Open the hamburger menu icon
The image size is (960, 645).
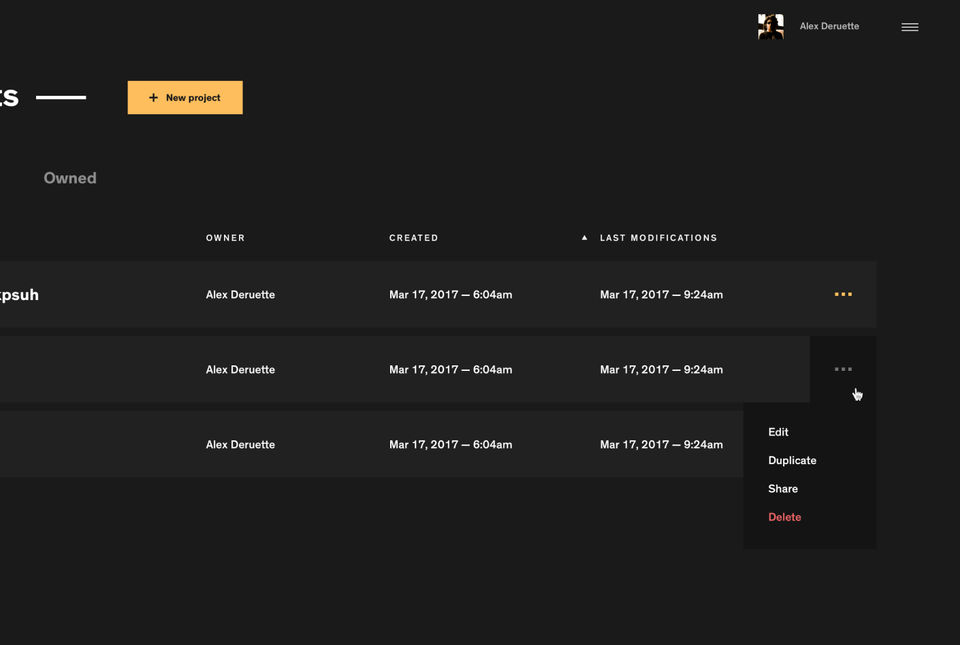tap(909, 27)
